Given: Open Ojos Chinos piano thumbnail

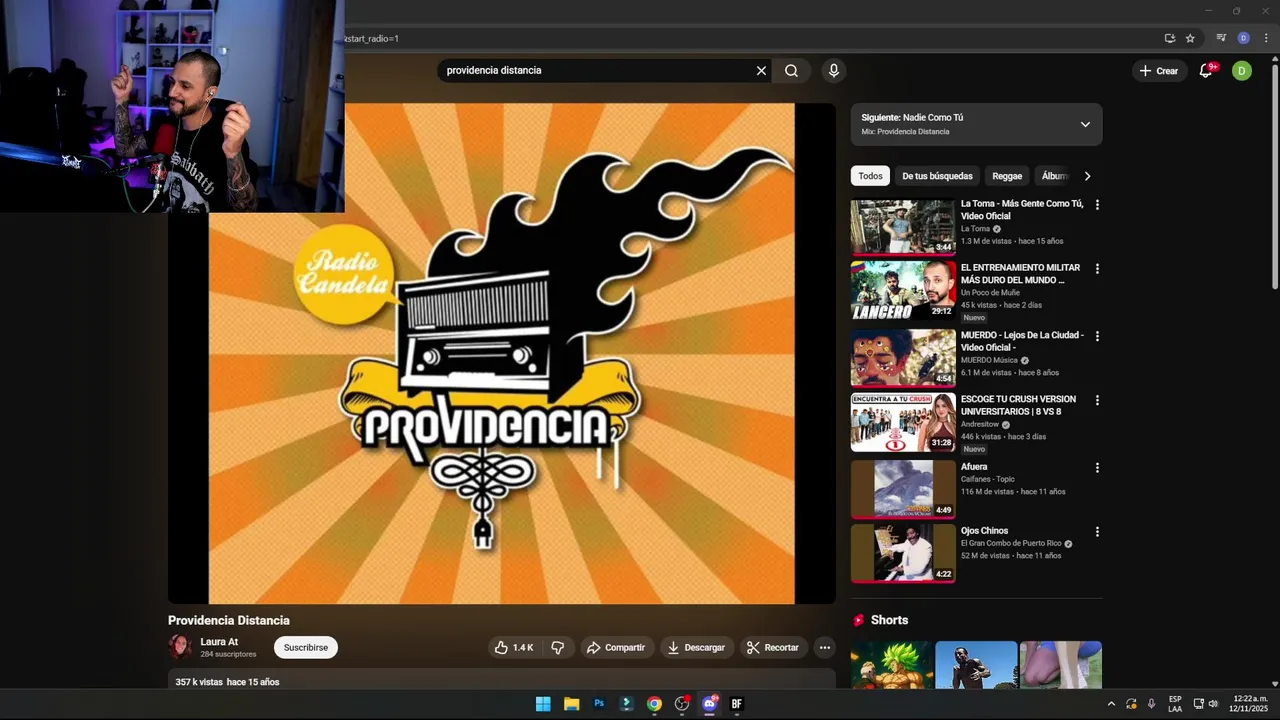Looking at the screenshot, I should tap(903, 553).
